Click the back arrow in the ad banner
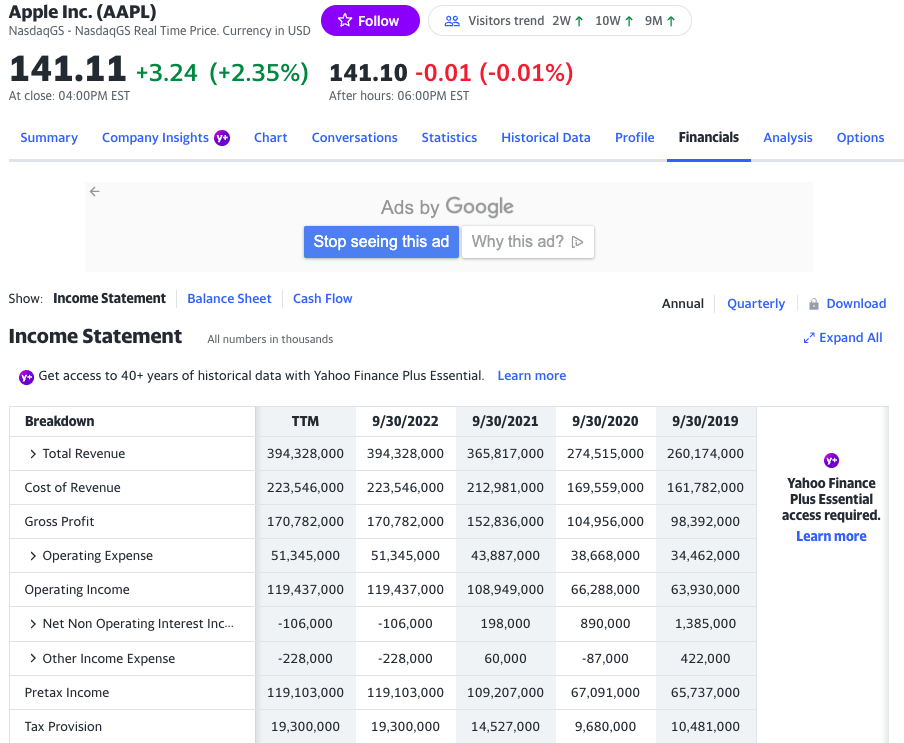This screenshot has height=743, width=904. 95,191
